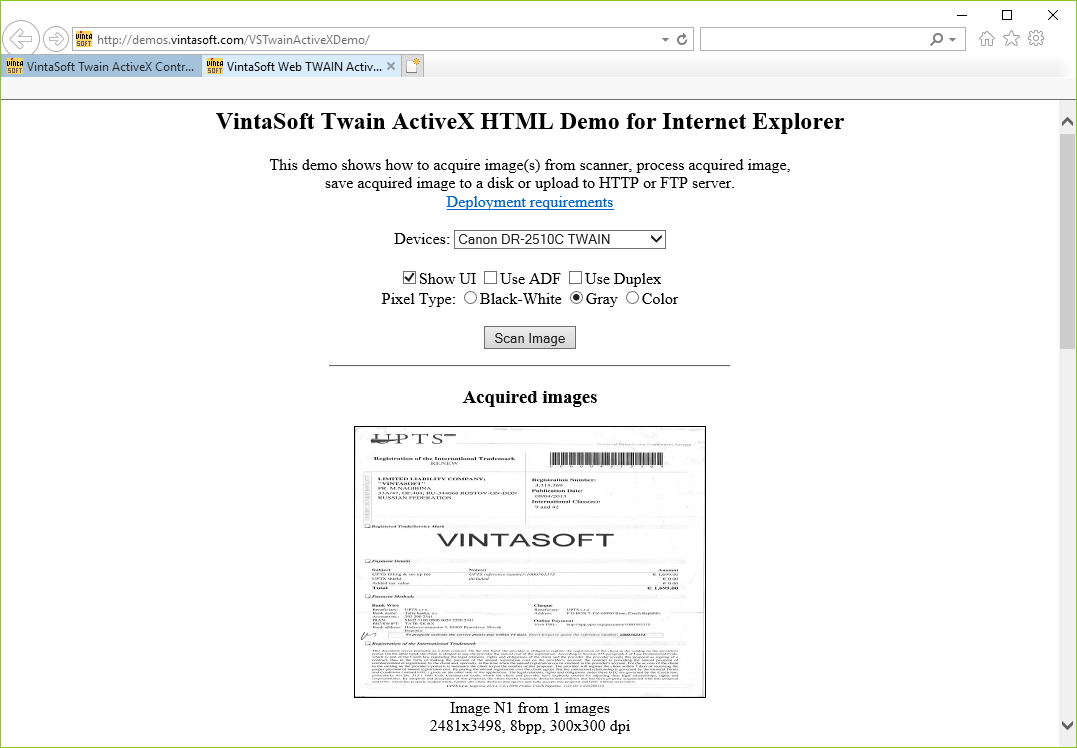The image size is (1077, 748).
Task: Click the browser Forward arrow button
Action: coord(56,39)
